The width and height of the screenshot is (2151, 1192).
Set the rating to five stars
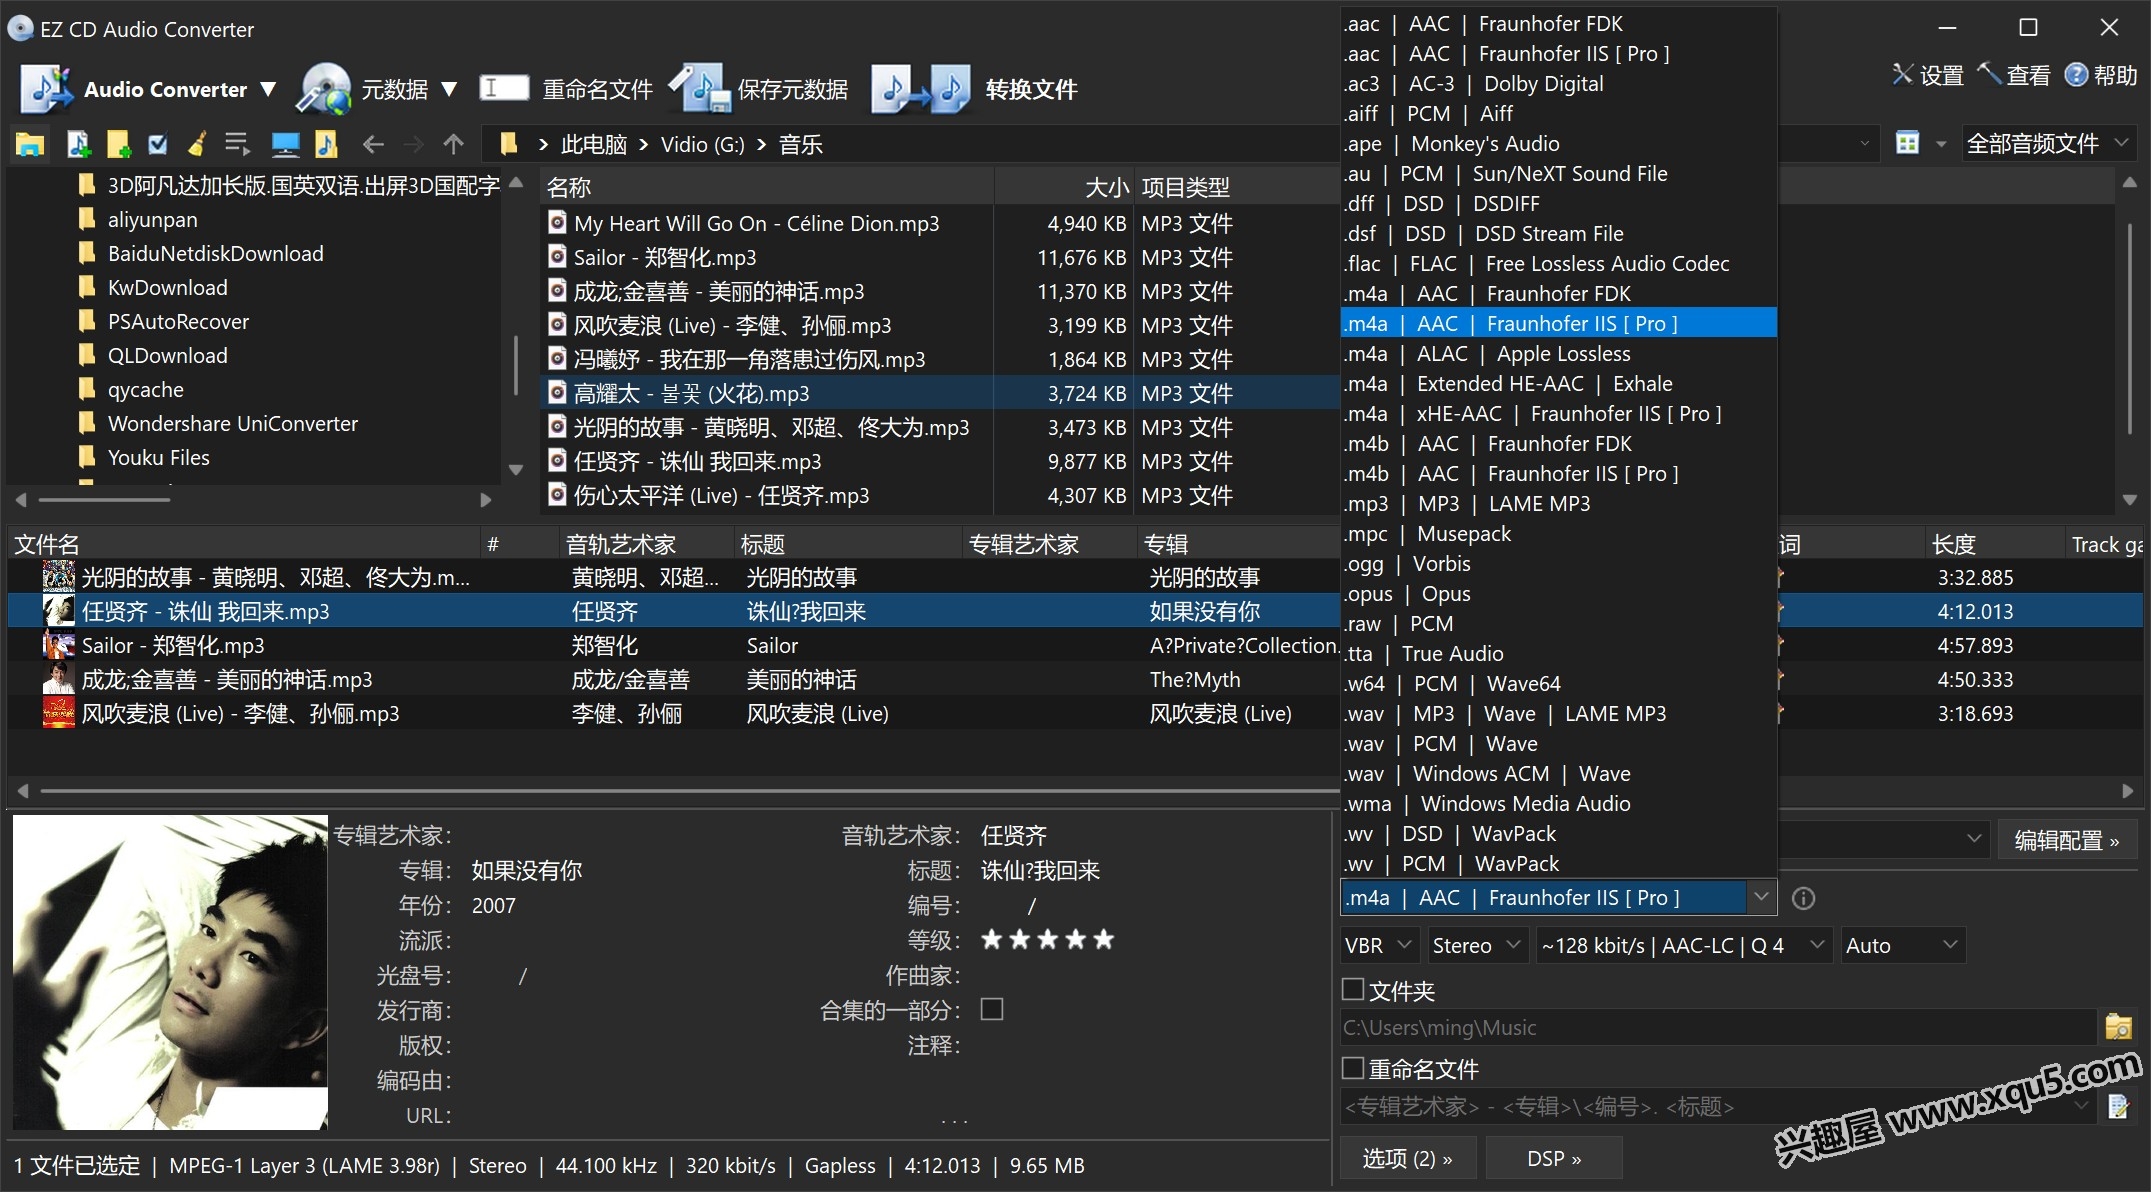1103,939
